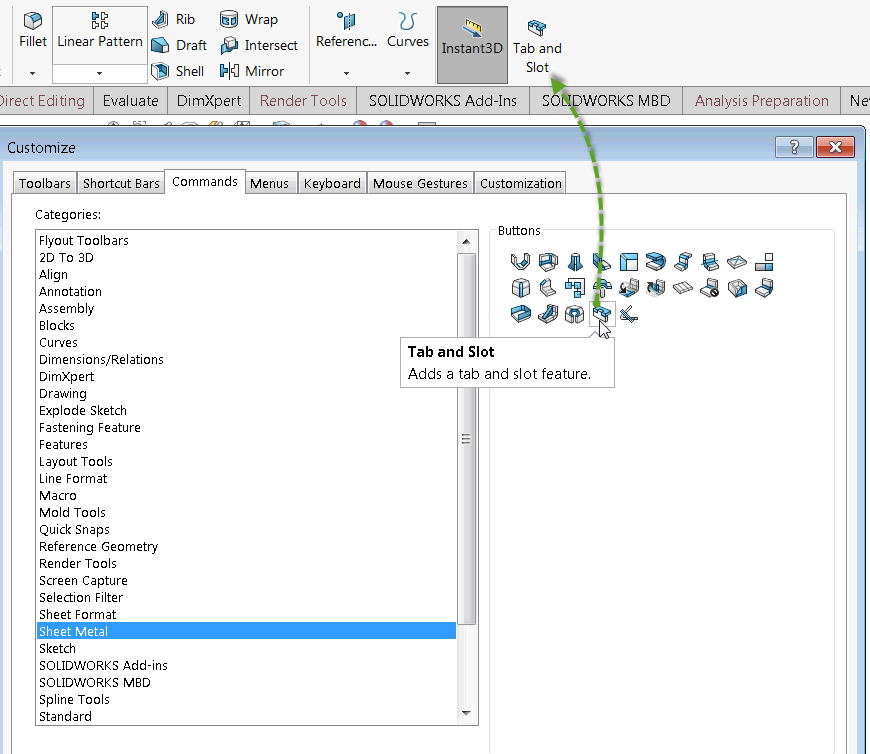This screenshot has width=870, height=754.
Task: Expand the Fillet dropdown arrow
Action: pyautogui.click(x=32, y=73)
